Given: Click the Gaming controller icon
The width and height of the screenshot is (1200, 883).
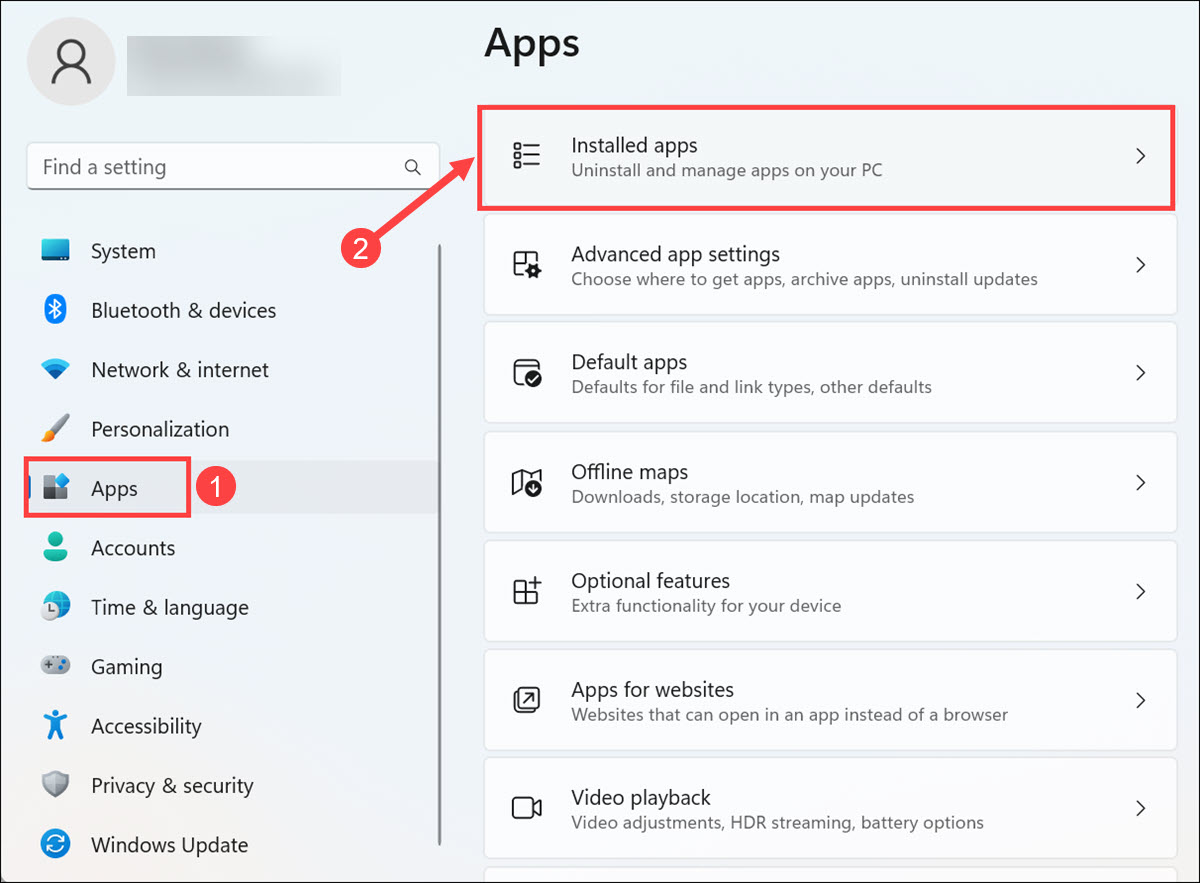Looking at the screenshot, I should 55,666.
